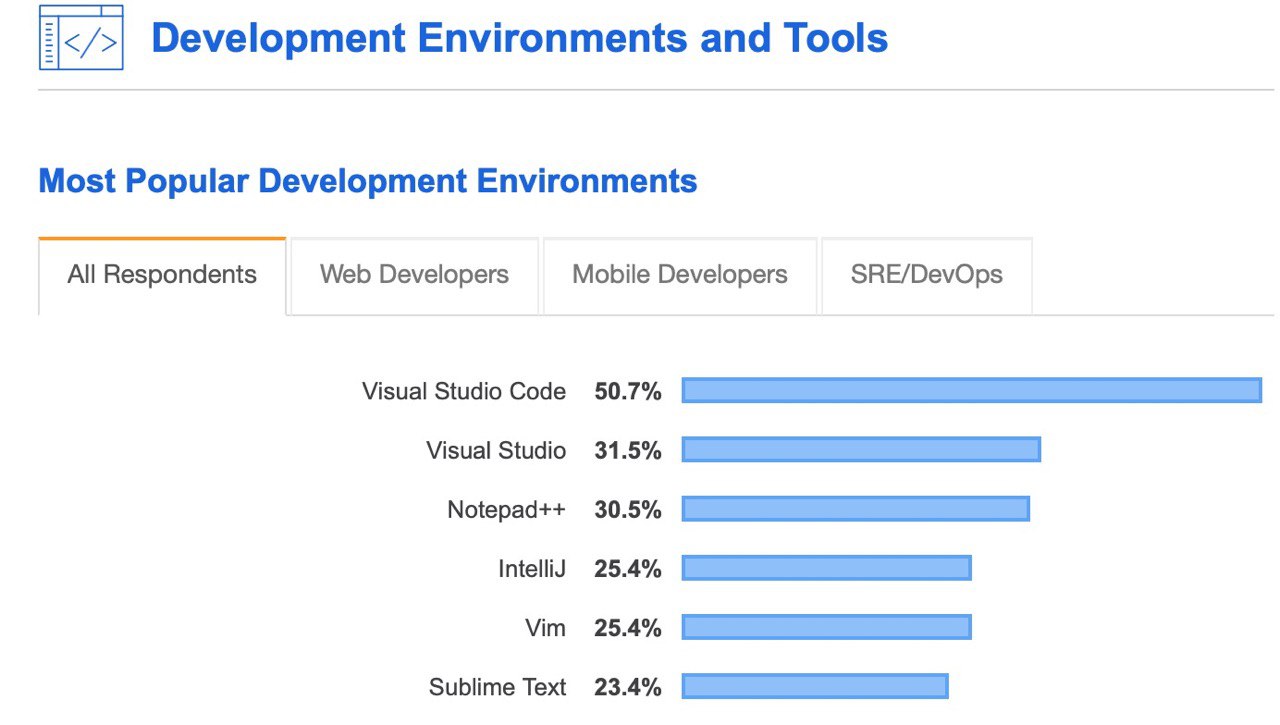Click the Notepad++ bar in chart
The height and width of the screenshot is (725, 1280).
point(856,508)
